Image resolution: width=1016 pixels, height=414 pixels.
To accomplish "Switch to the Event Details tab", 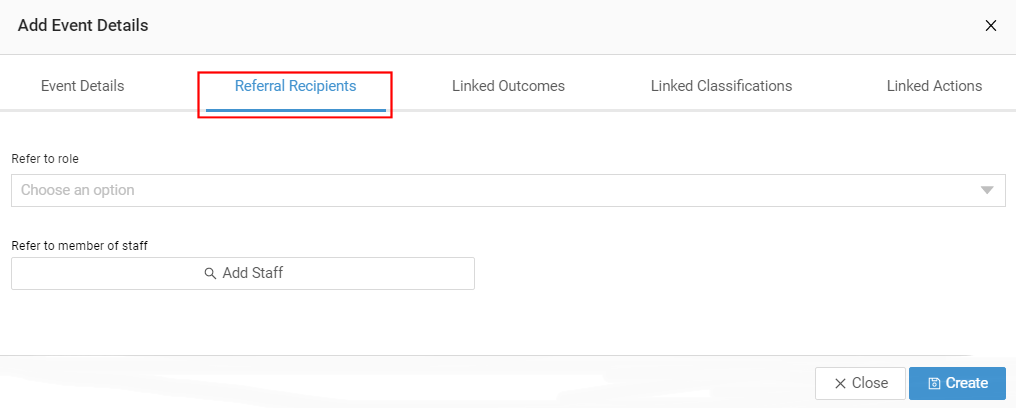I will (x=82, y=86).
